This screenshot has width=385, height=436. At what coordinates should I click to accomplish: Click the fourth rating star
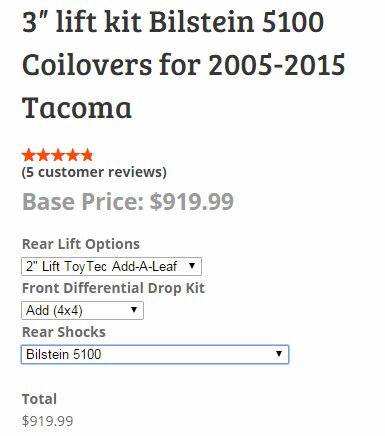(x=72, y=155)
